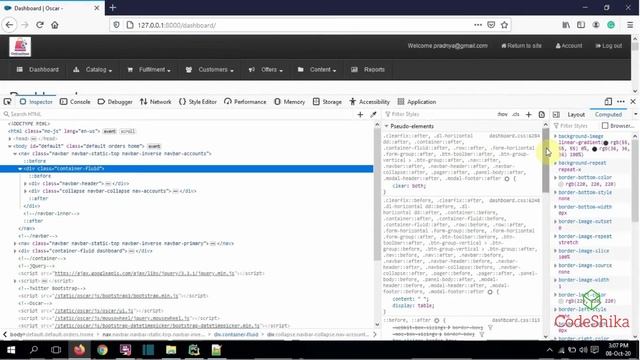Collapse the div container-fluid node
This screenshot has width=640, height=360.
20,169
